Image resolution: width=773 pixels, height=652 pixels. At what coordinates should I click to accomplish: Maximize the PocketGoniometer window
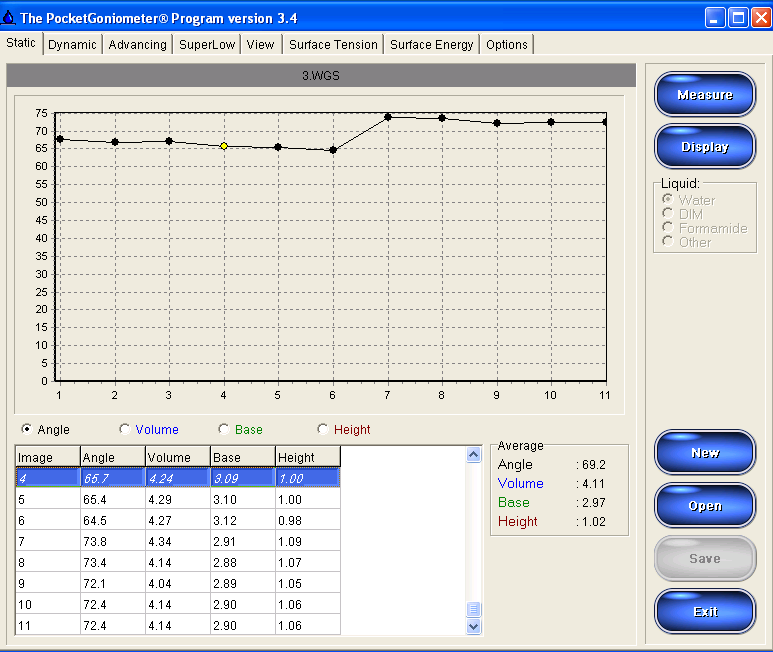click(x=738, y=18)
